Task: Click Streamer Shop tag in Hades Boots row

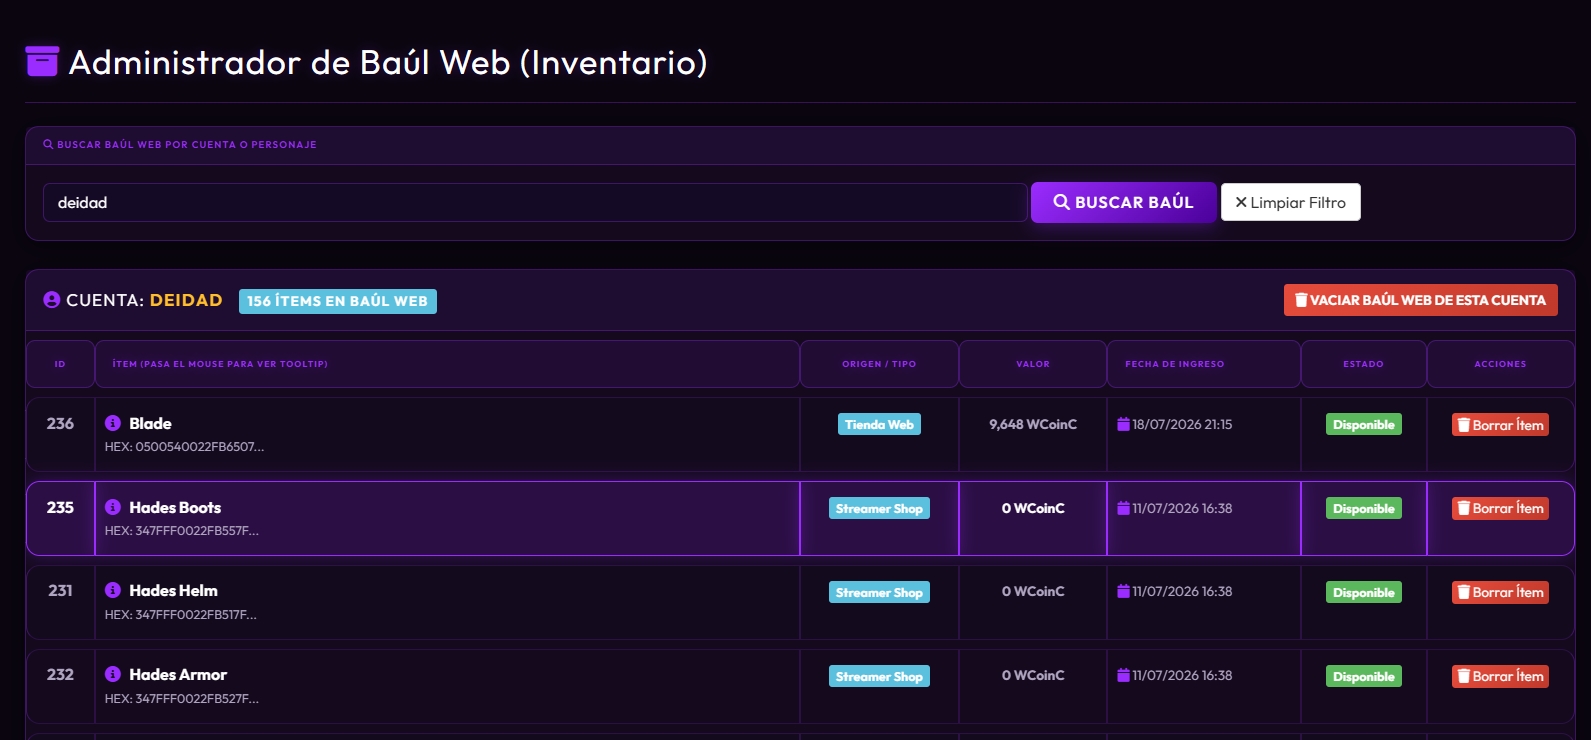Action: click(879, 508)
